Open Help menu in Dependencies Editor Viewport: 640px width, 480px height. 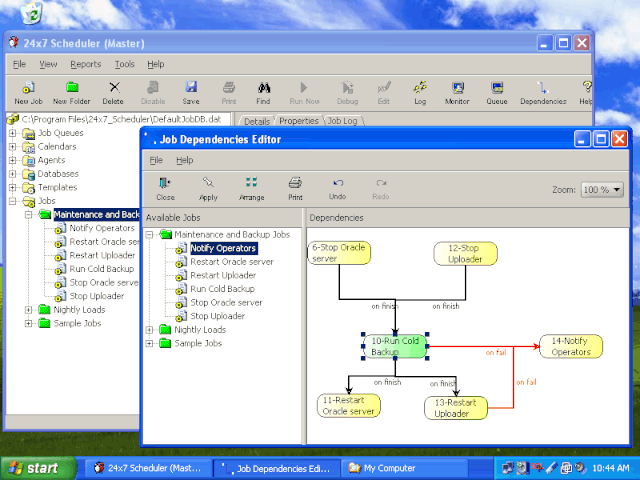[184, 160]
